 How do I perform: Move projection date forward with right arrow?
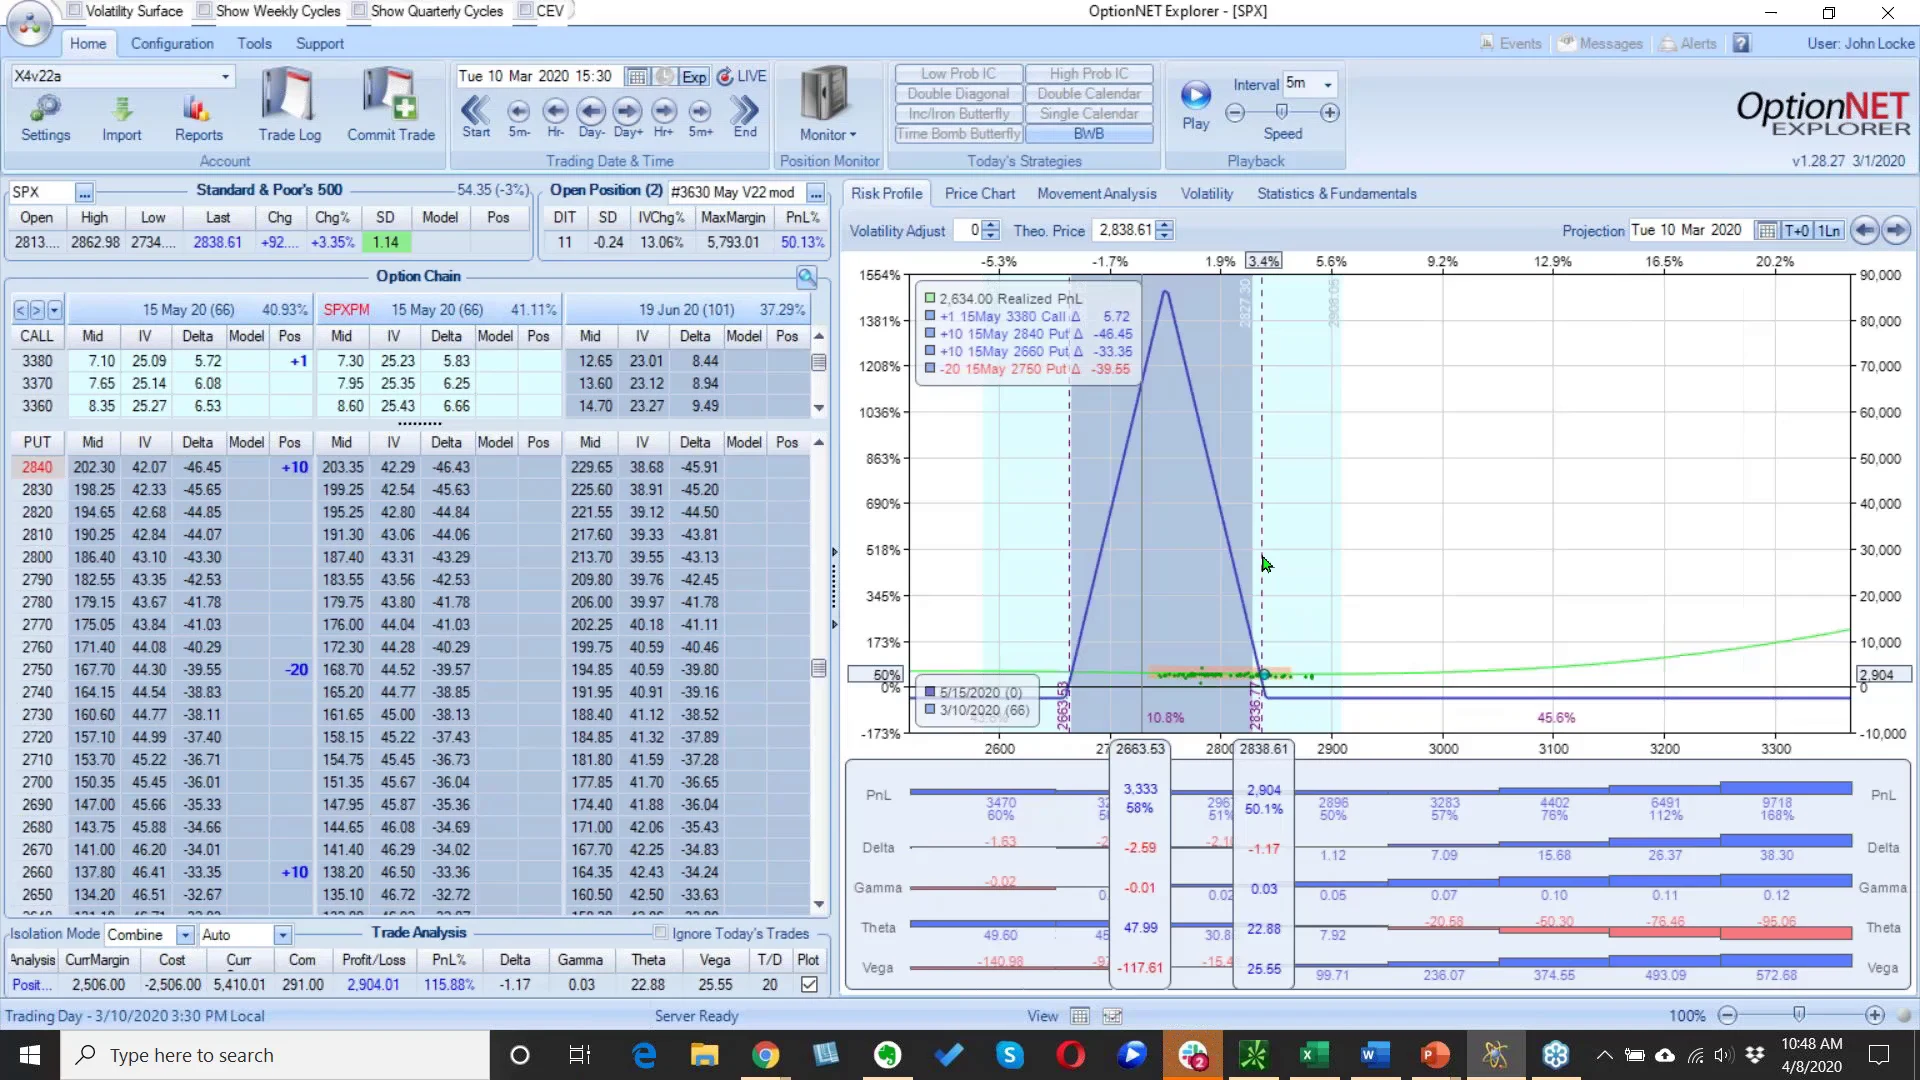(x=1896, y=231)
